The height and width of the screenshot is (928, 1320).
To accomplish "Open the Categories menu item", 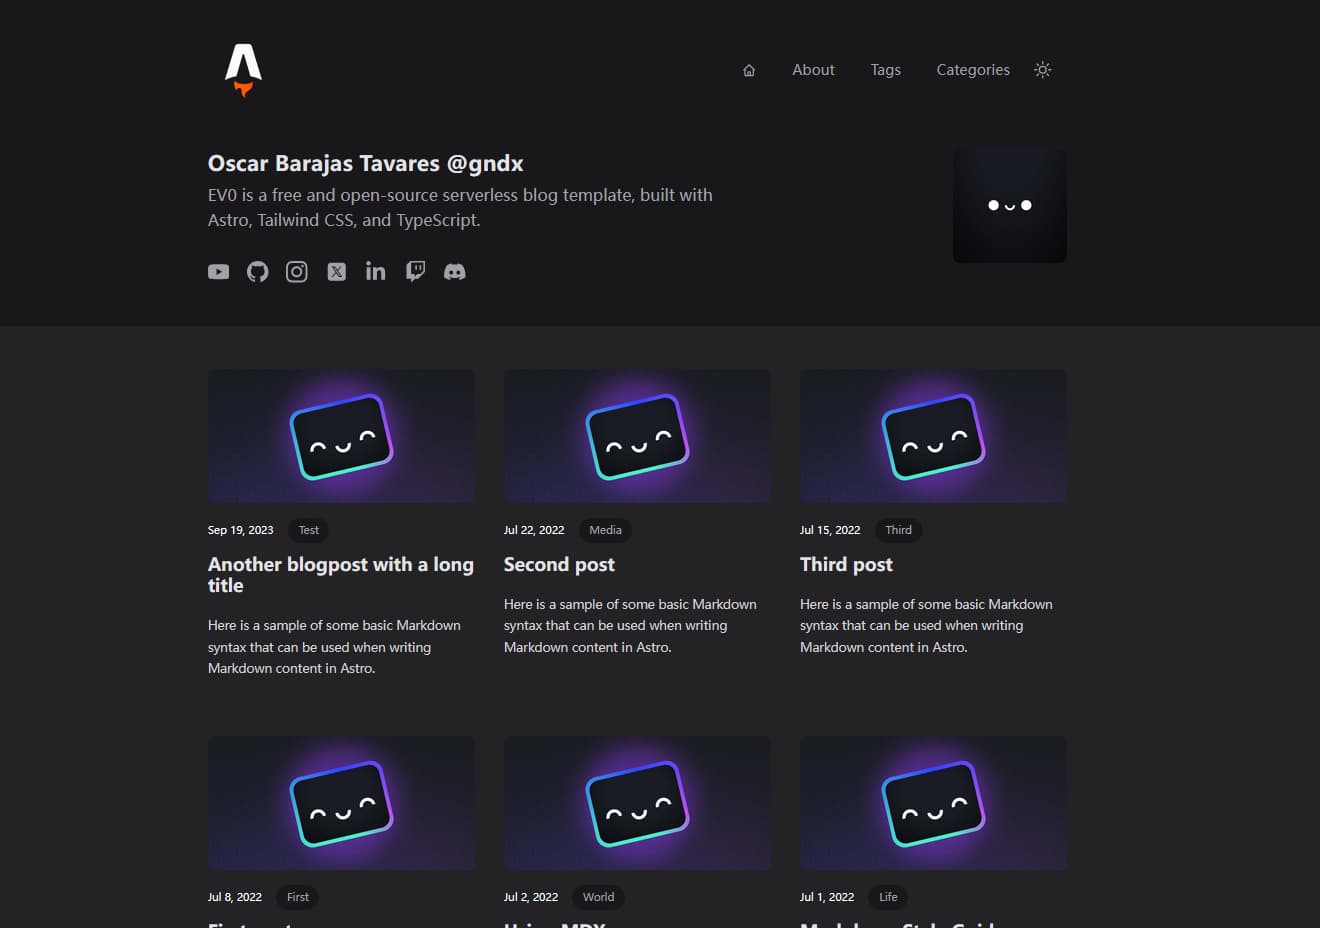I will [972, 70].
